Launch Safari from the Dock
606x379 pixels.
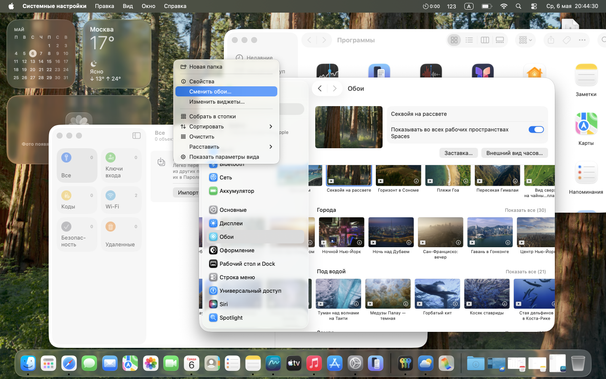click(x=69, y=364)
